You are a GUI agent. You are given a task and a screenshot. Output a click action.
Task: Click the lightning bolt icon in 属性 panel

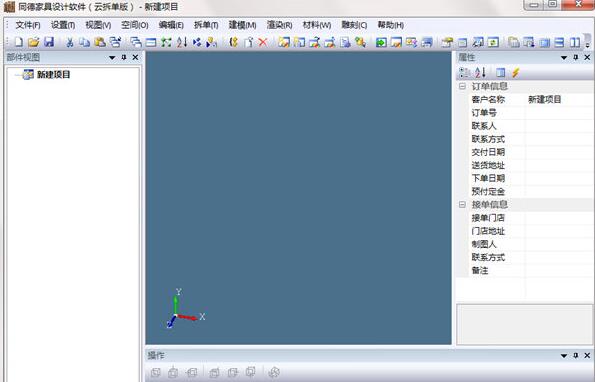tap(515, 72)
